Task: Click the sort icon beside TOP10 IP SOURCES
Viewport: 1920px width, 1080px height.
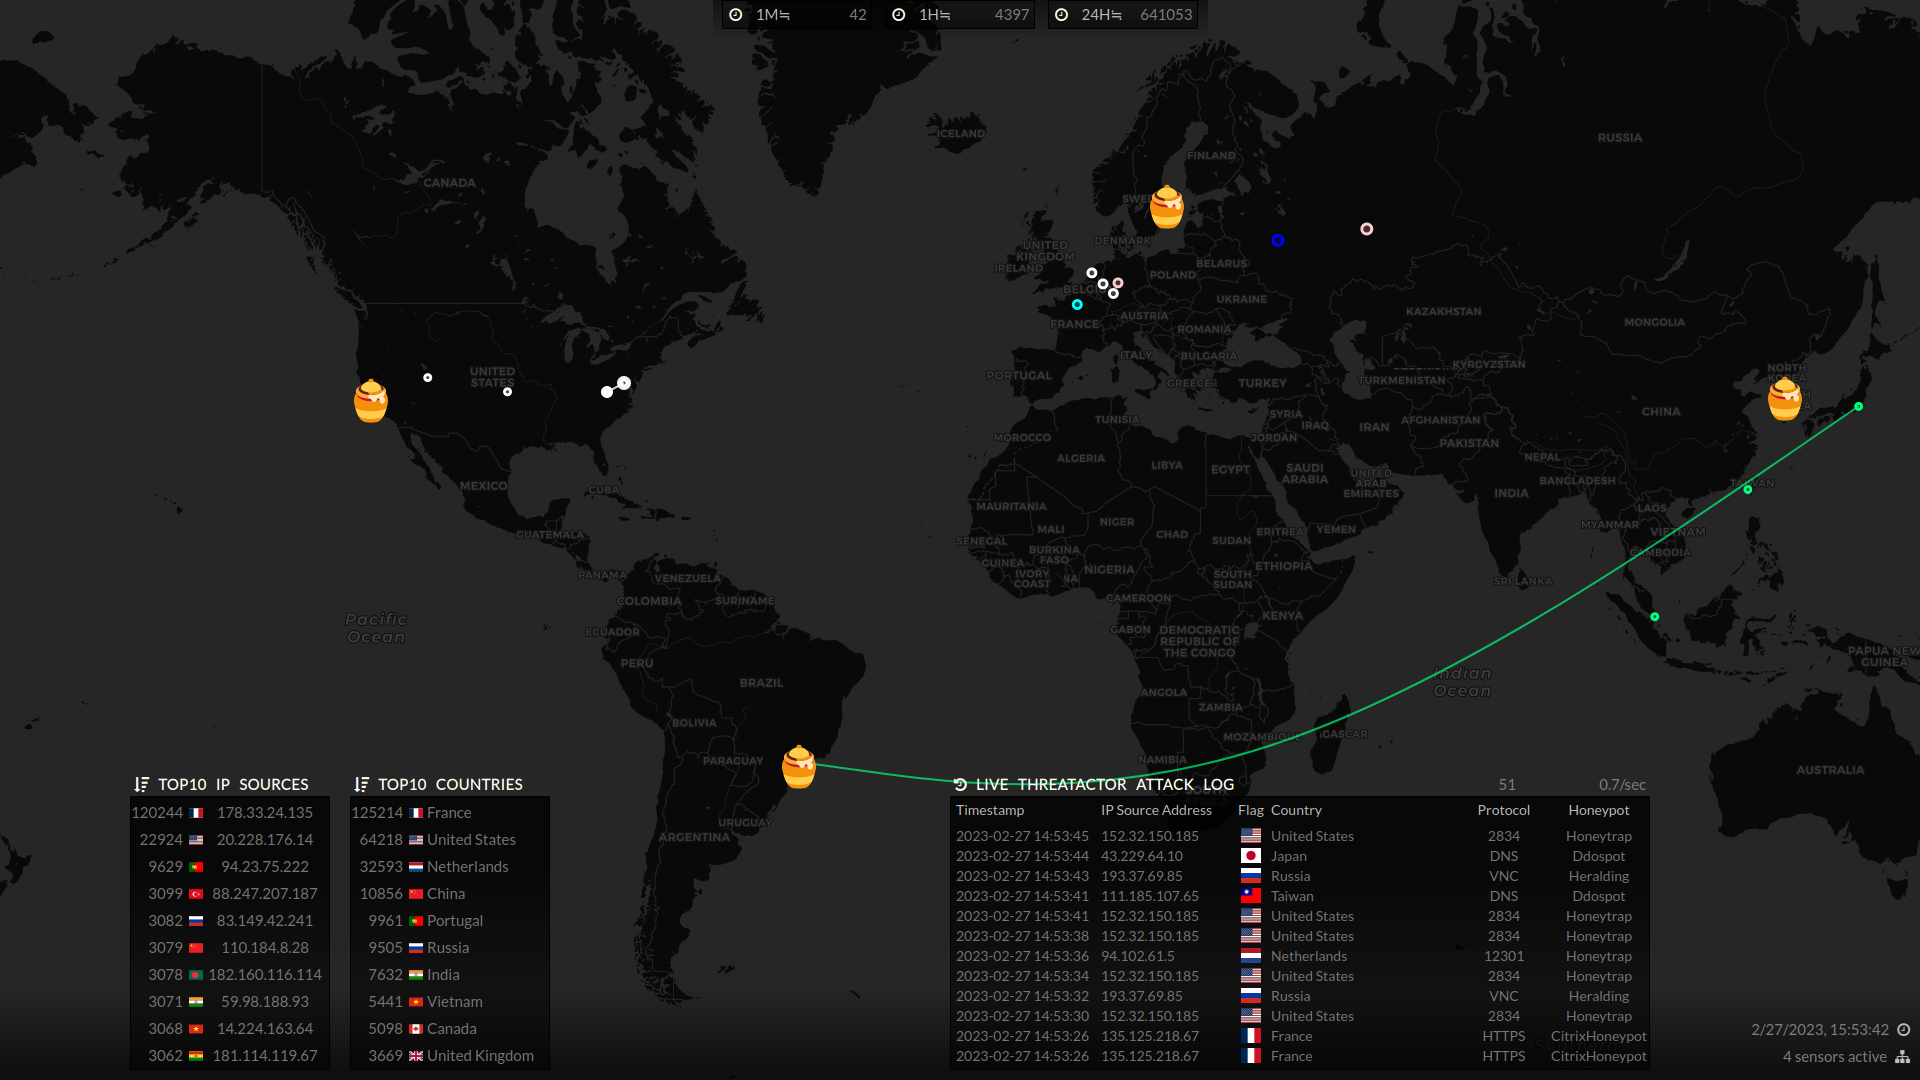Action: [141, 785]
